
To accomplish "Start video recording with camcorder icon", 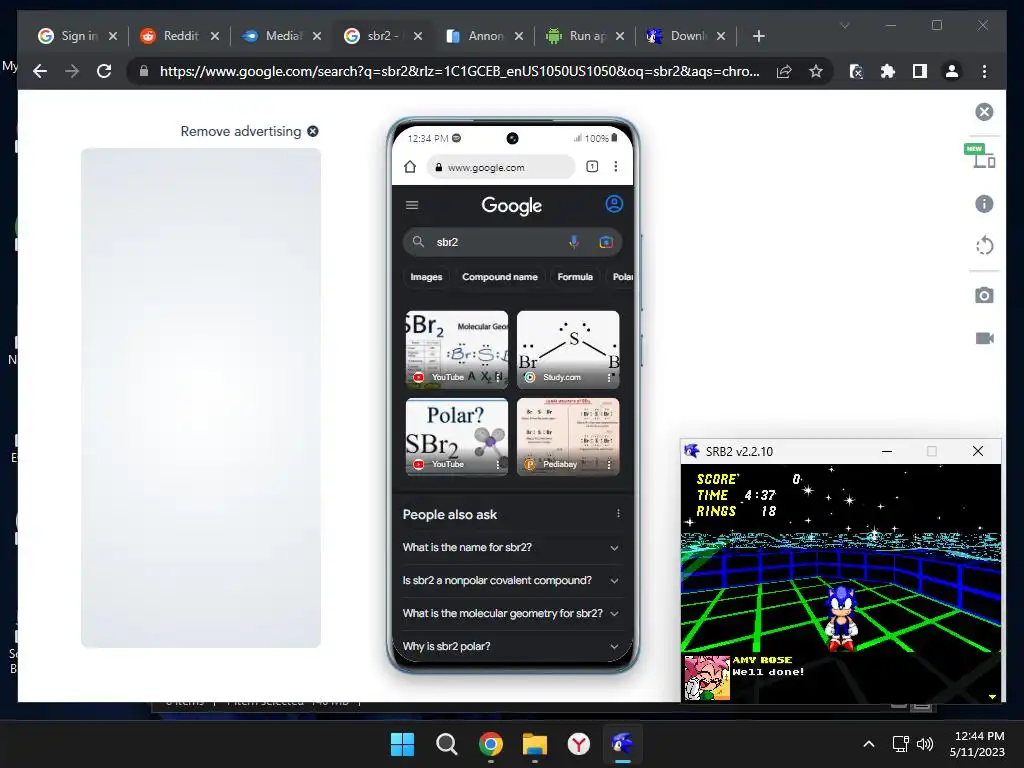I will (984, 338).
